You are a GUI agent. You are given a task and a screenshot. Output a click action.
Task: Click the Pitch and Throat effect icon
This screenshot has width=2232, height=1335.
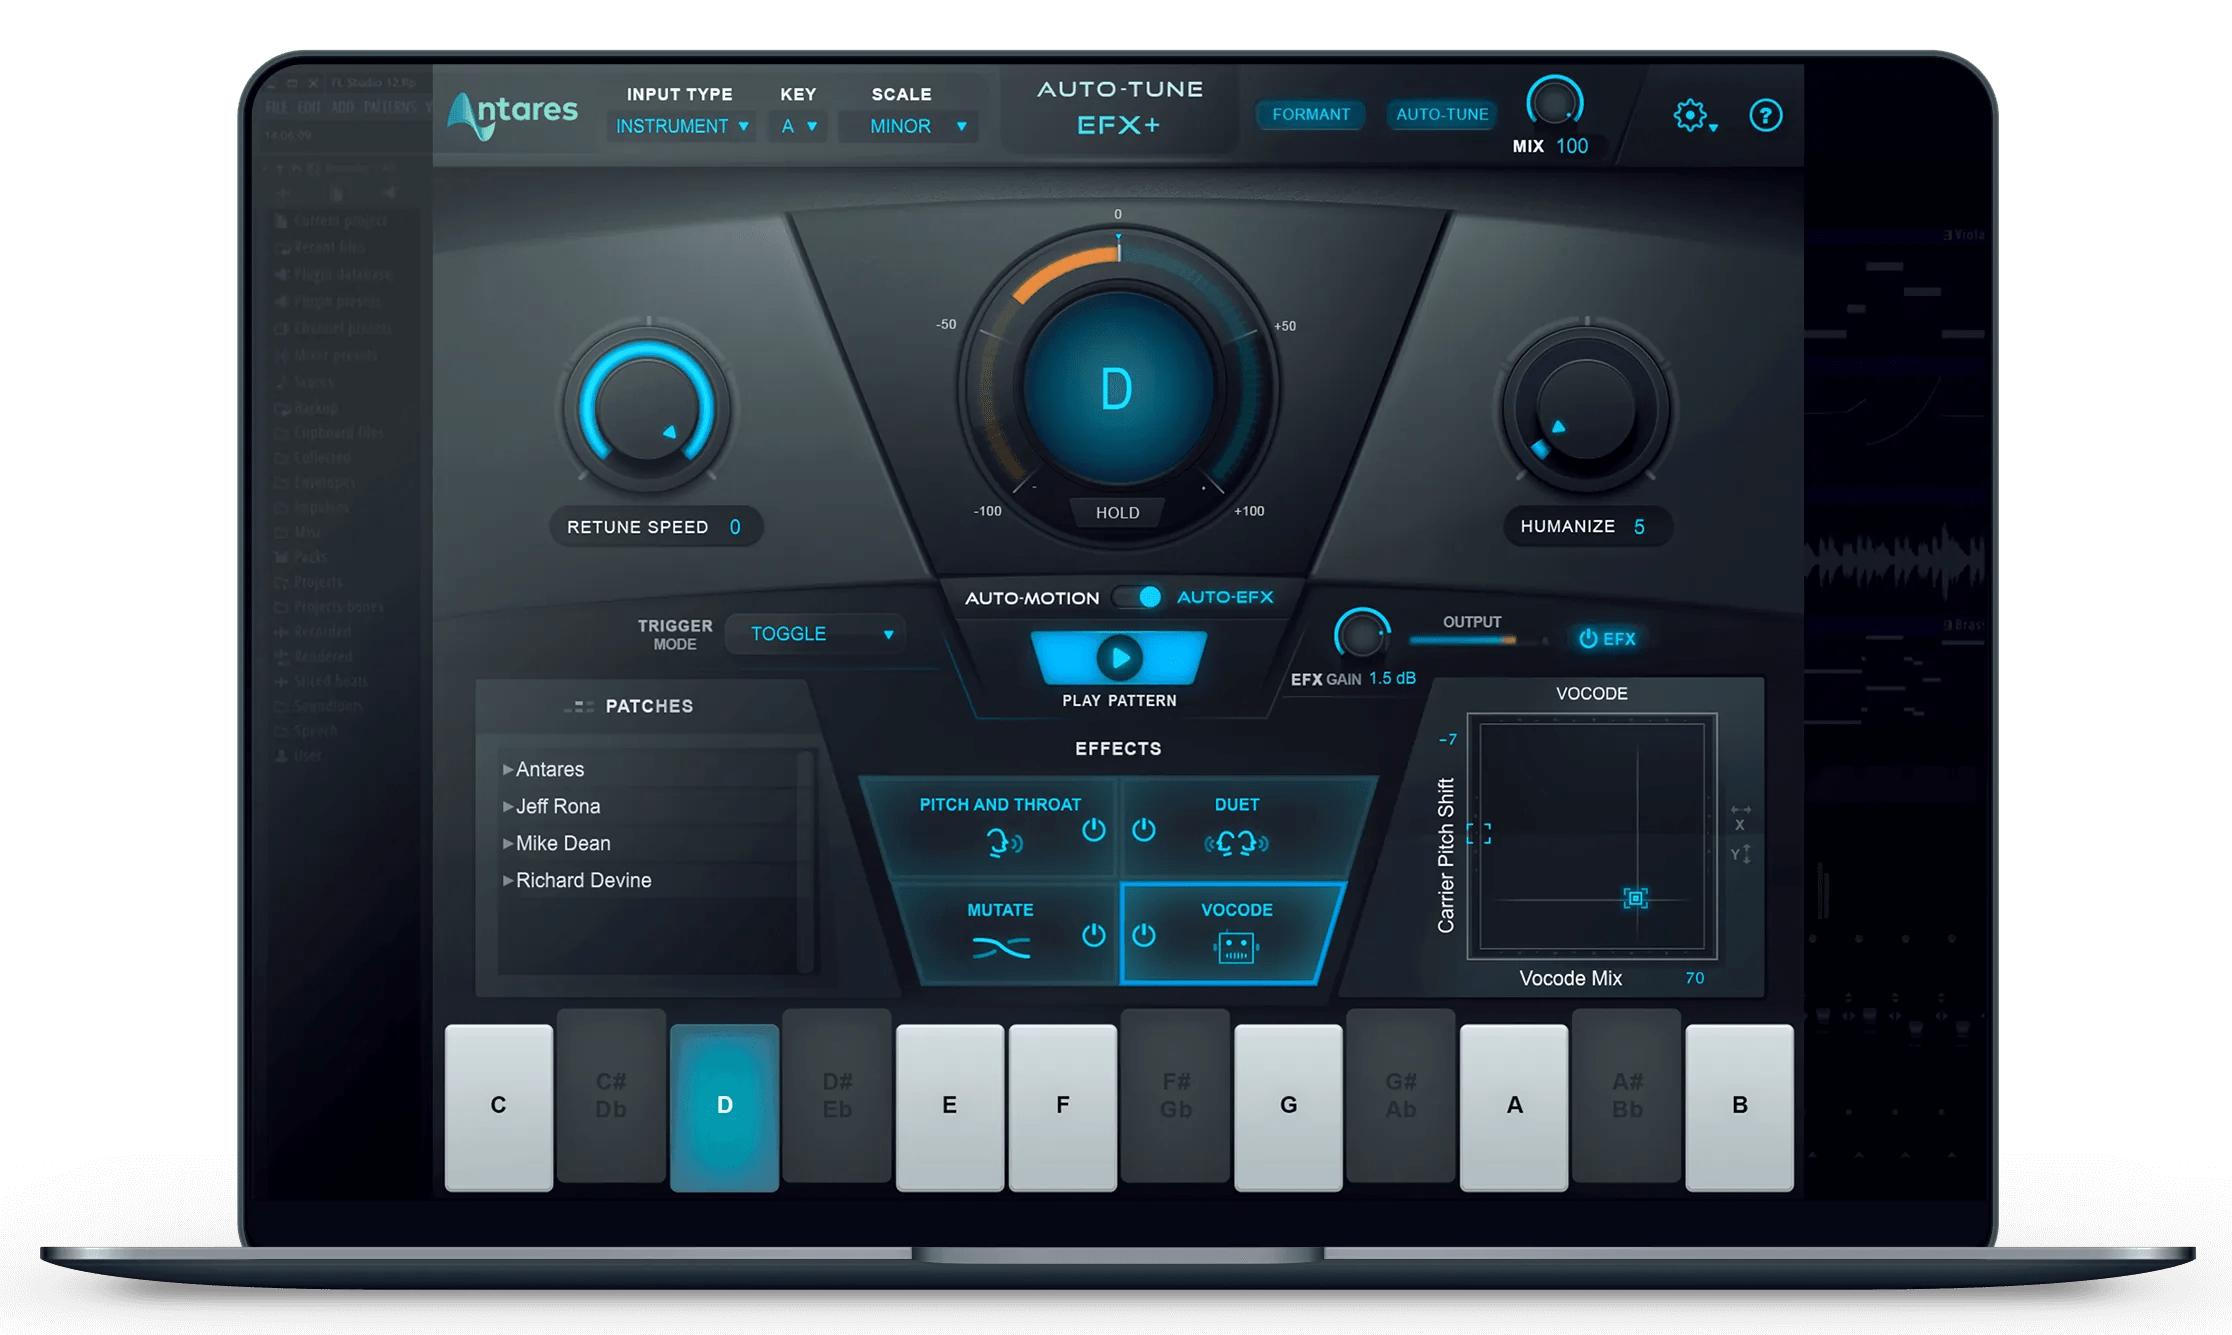pyautogui.click(x=1003, y=843)
